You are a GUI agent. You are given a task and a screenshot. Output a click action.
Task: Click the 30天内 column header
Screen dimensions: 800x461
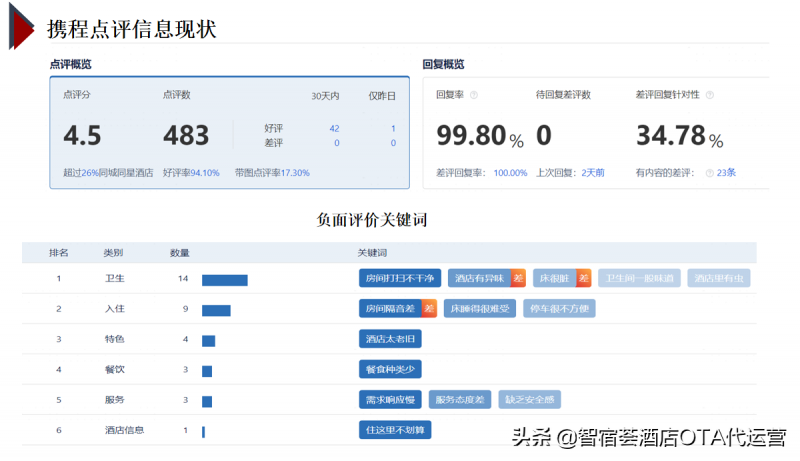coord(325,96)
